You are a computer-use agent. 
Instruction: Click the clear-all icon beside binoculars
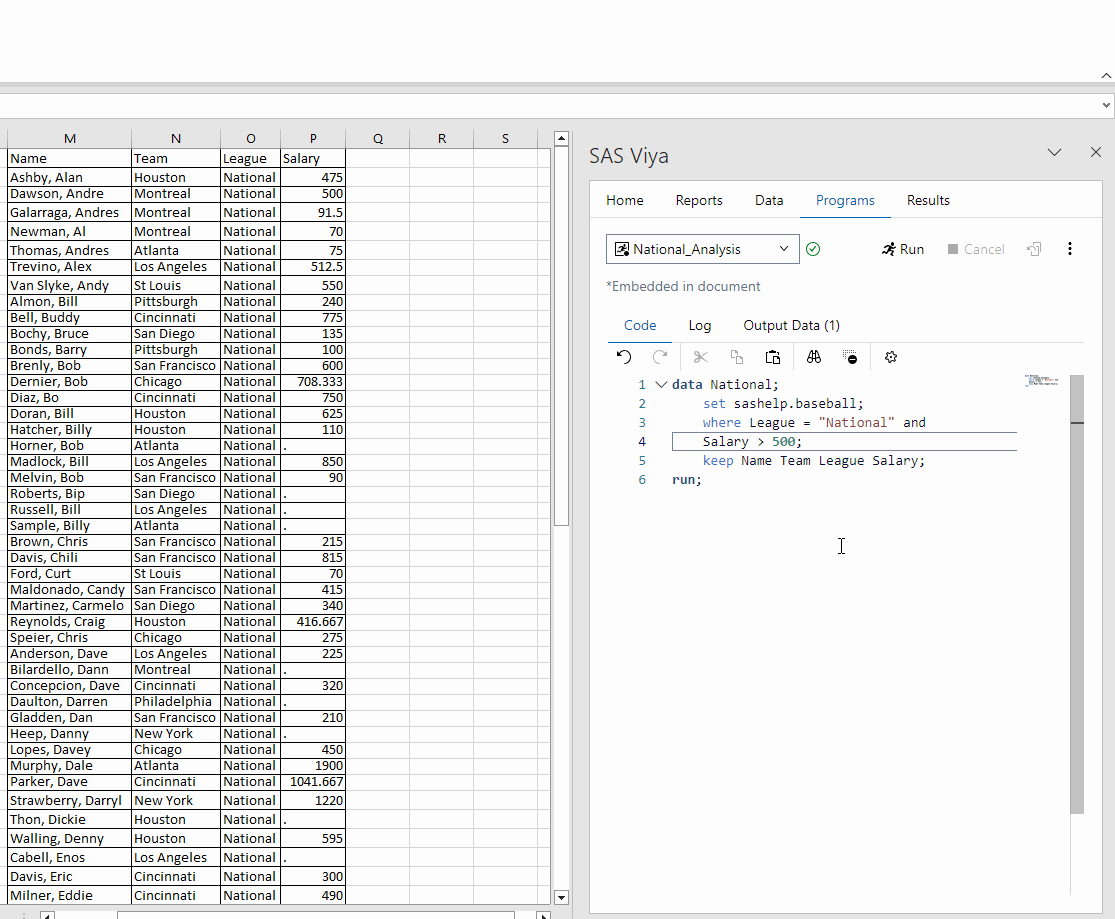850,357
